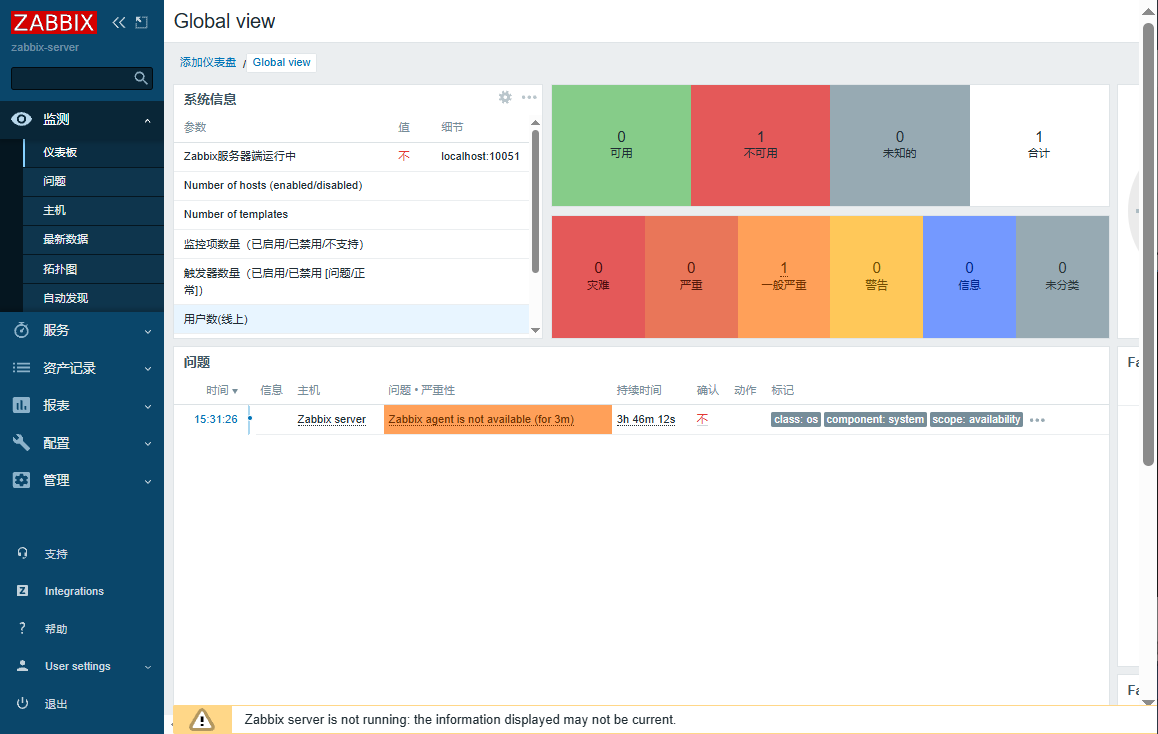Click the list icon beside 资产记录
This screenshot has height=734, width=1158.
coord(21,368)
